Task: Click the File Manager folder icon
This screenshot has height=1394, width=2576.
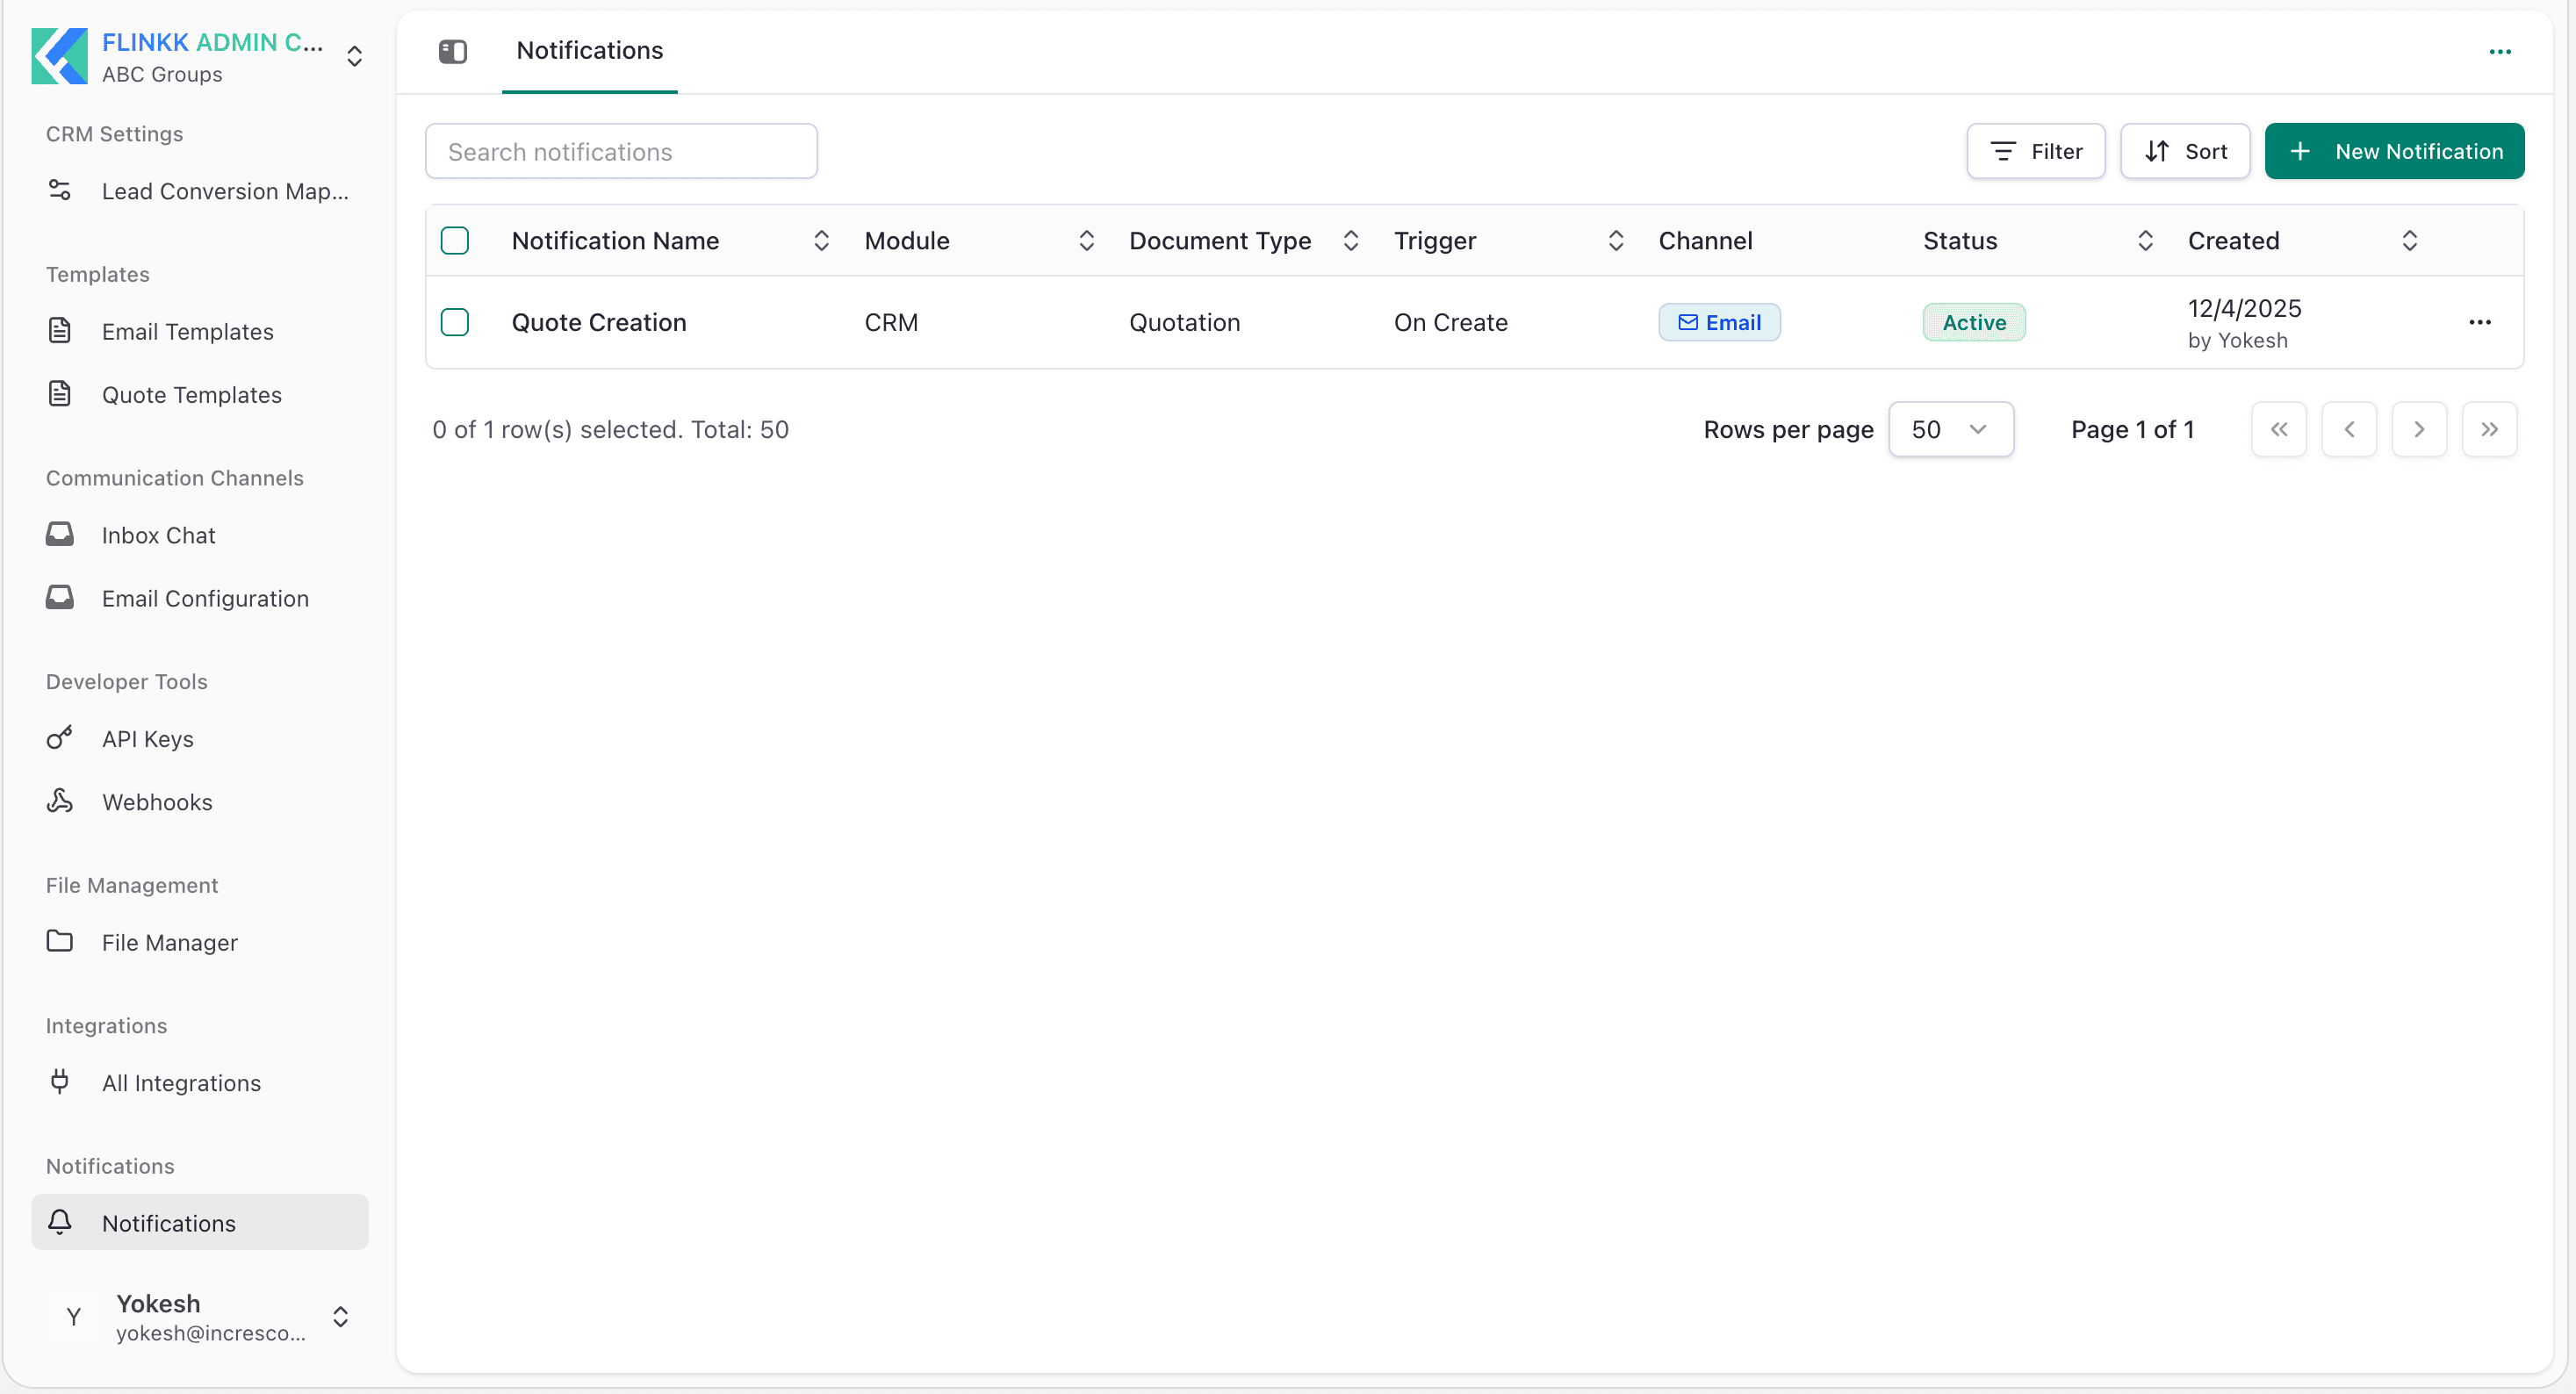Action: (x=60, y=941)
